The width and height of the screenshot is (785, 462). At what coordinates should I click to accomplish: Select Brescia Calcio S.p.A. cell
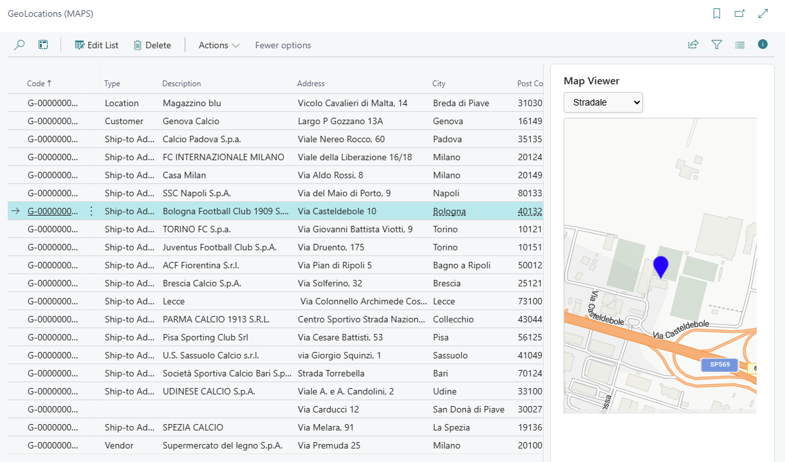[x=202, y=283]
